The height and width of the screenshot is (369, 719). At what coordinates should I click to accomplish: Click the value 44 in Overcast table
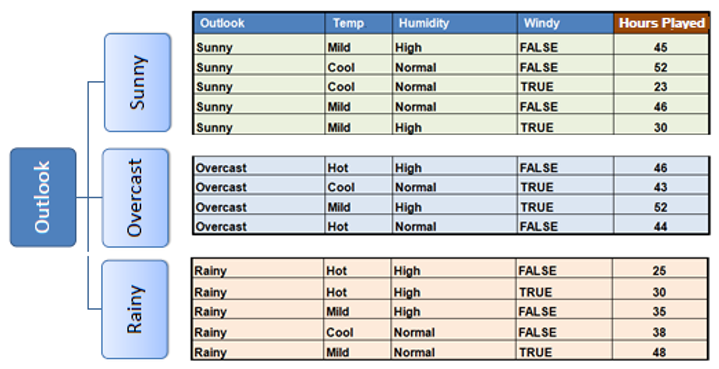tap(661, 226)
